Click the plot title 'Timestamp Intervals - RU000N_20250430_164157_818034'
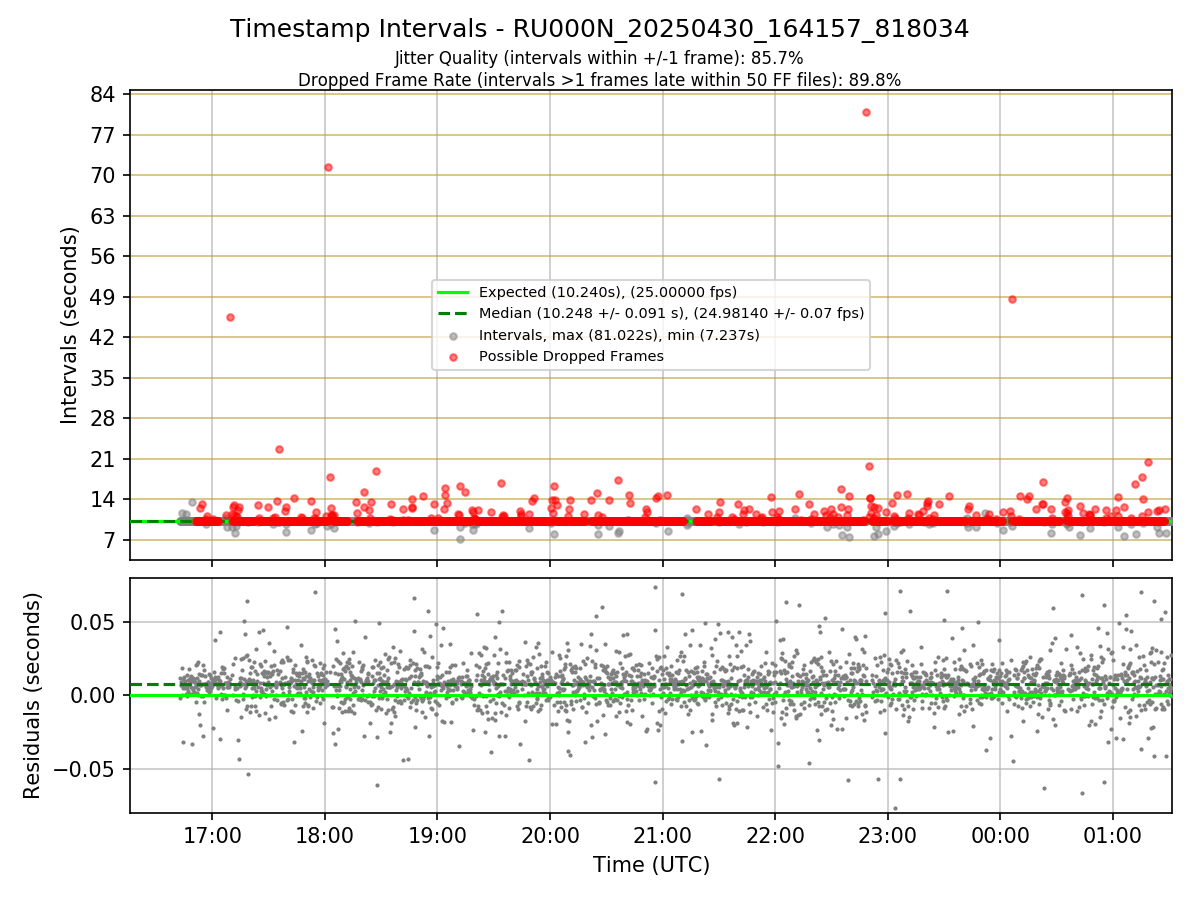Image resolution: width=1200 pixels, height=900 pixels. tap(599, 29)
